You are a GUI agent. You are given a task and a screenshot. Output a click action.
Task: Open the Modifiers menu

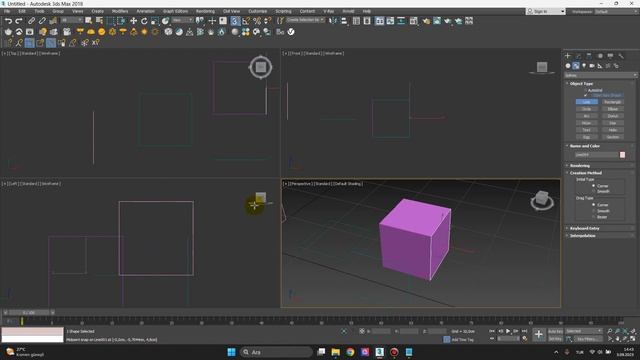coord(120,11)
